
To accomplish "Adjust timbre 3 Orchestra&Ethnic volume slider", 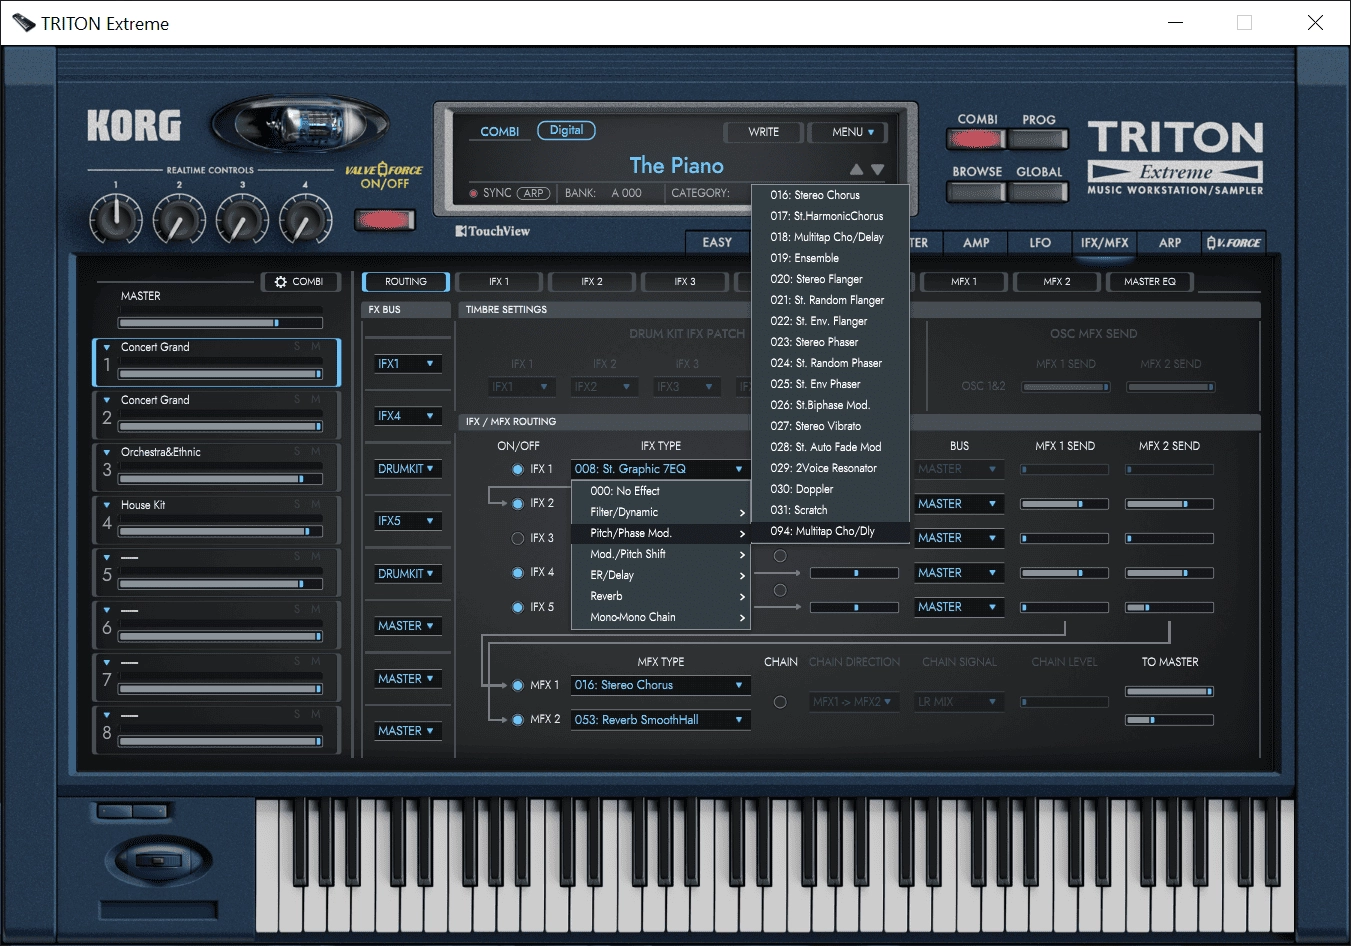I will point(220,479).
